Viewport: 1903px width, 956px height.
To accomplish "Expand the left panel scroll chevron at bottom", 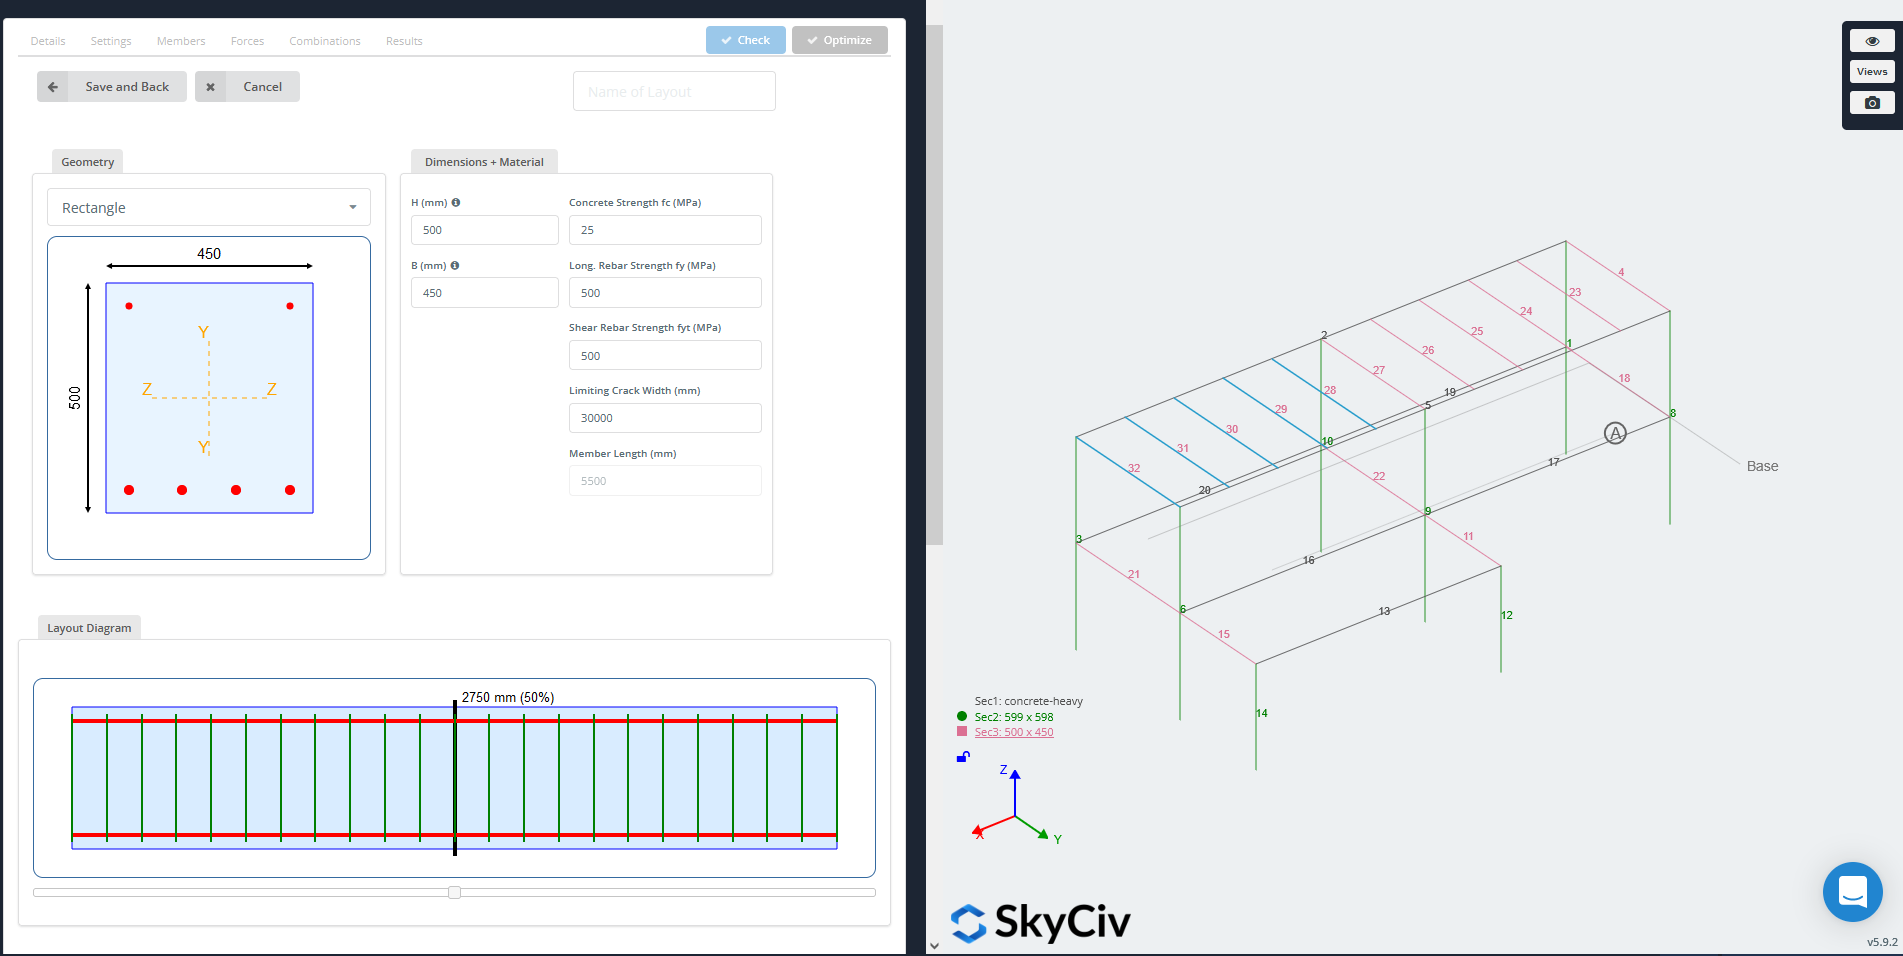I will coord(935,944).
